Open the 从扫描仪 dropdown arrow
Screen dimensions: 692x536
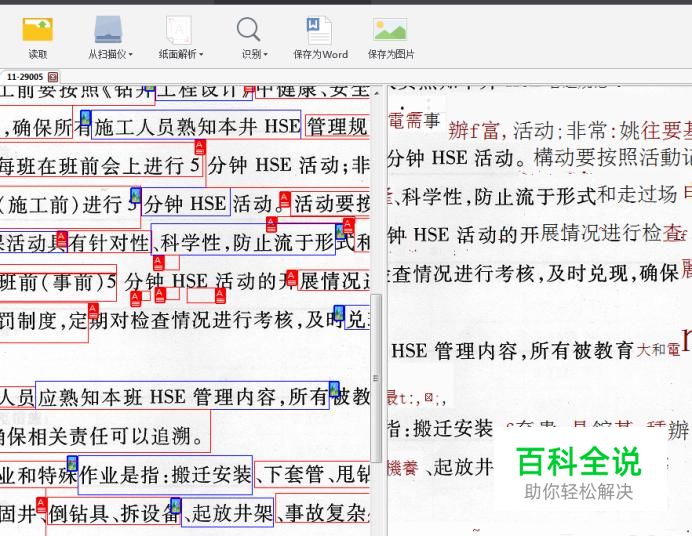[131, 55]
